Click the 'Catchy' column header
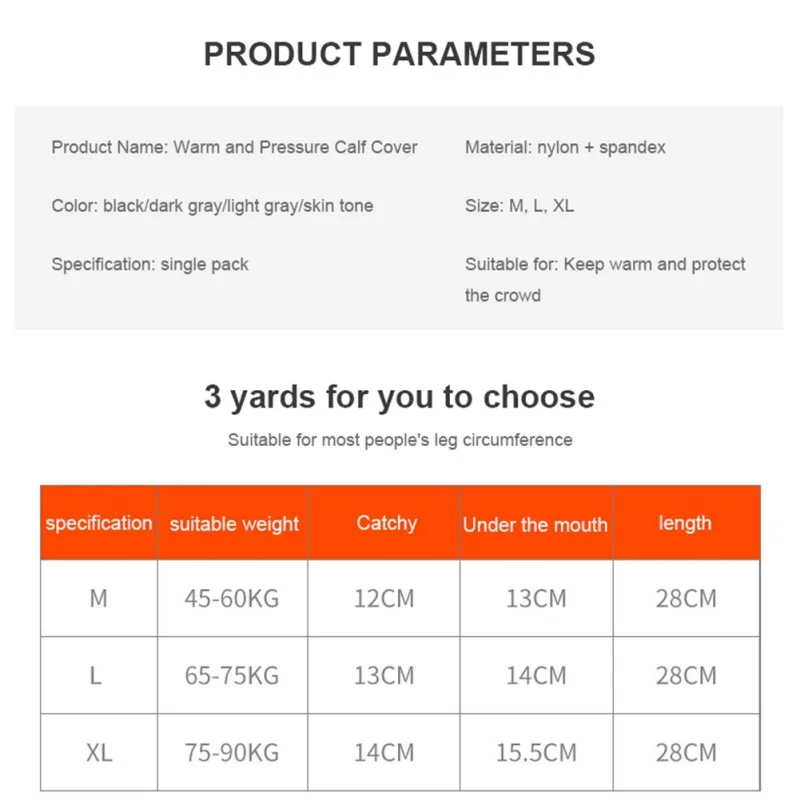800x800 pixels. [x=386, y=523]
